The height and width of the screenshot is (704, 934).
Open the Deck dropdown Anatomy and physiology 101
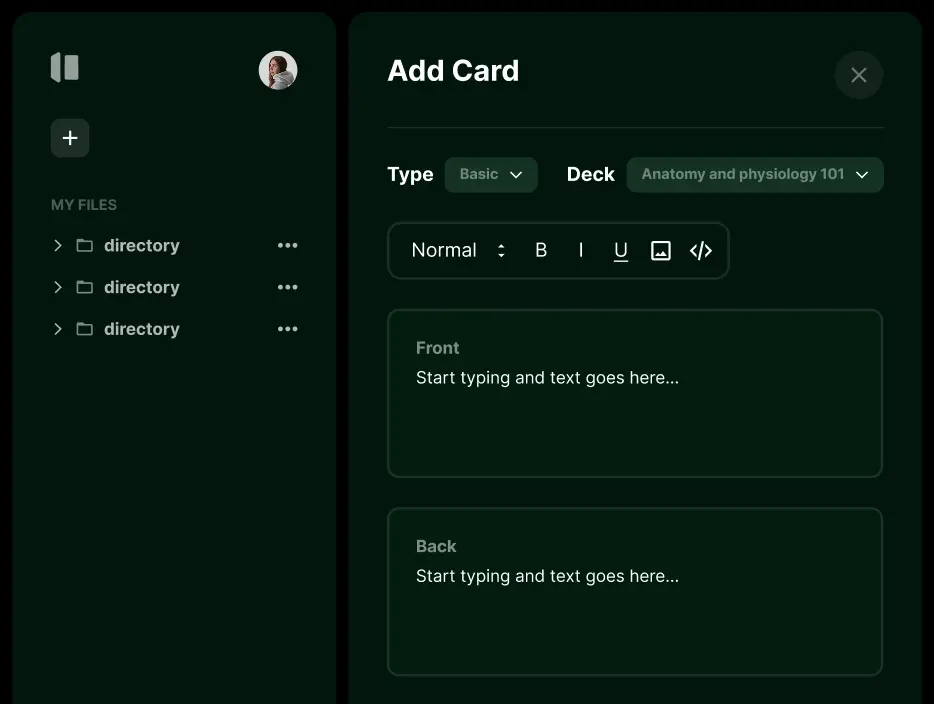coord(755,175)
